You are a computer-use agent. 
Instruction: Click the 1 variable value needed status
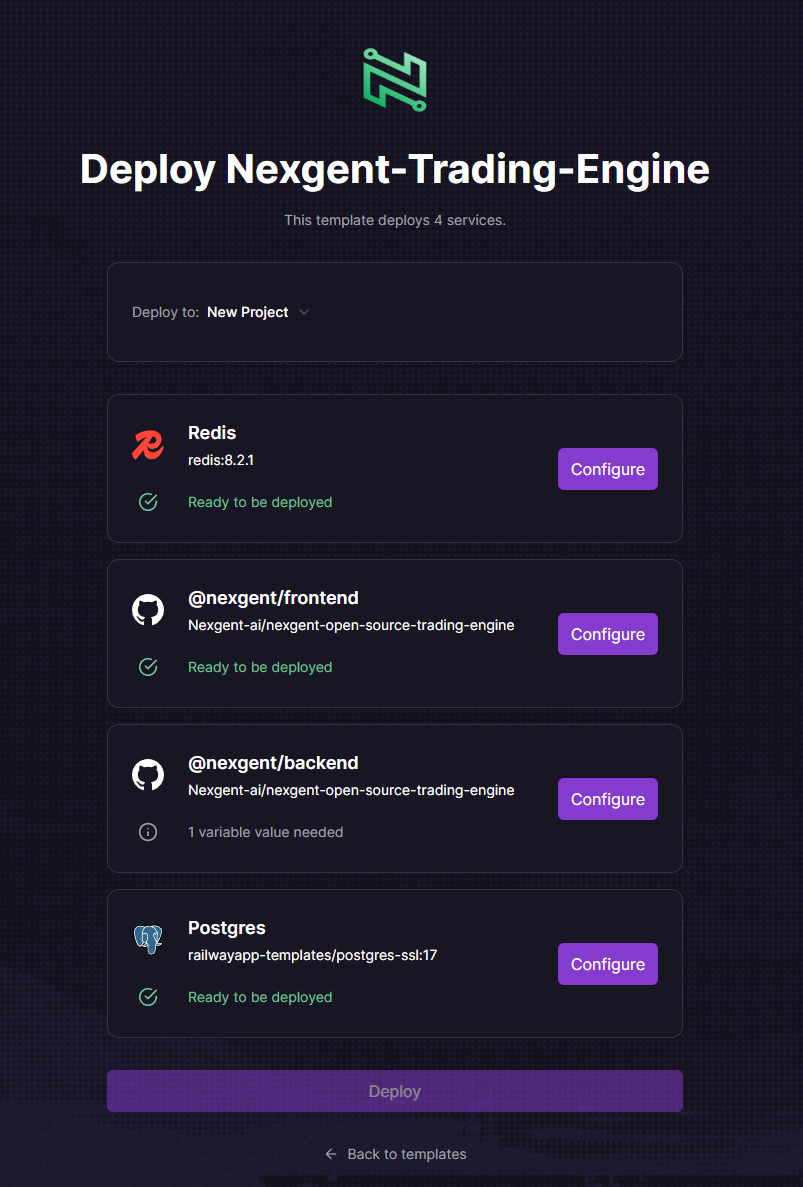265,831
